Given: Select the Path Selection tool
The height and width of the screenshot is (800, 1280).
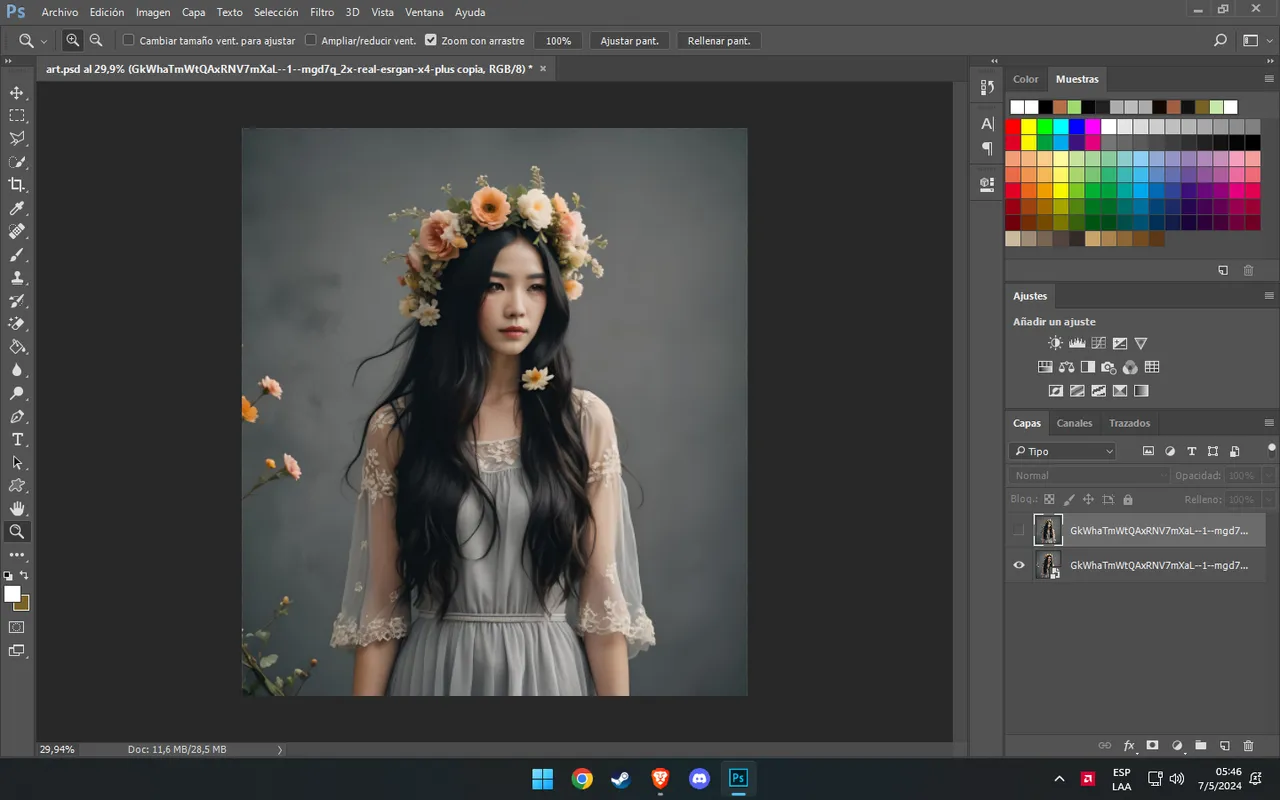Looking at the screenshot, I should point(17,463).
